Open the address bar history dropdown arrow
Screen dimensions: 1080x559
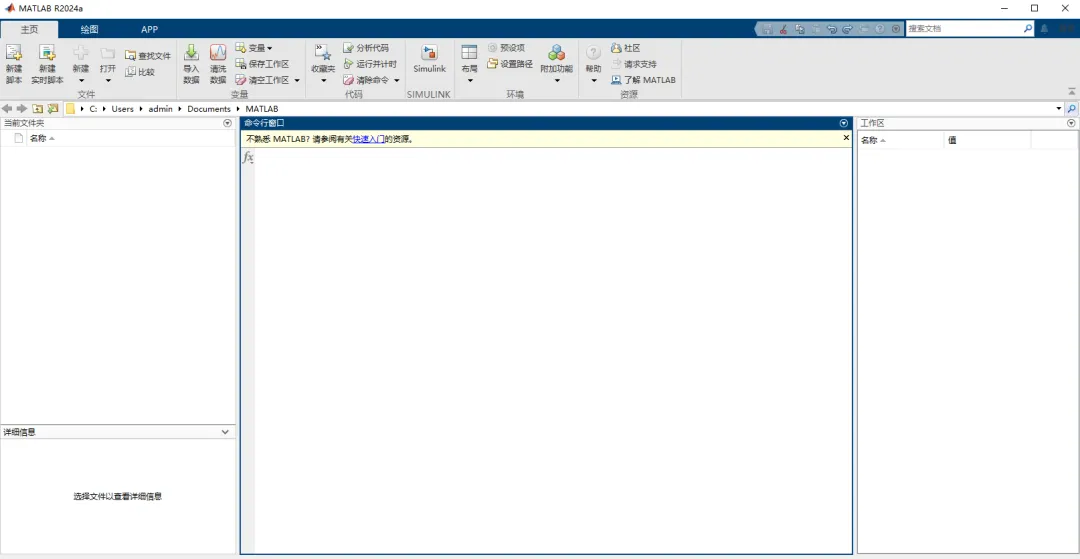[x=1059, y=109]
